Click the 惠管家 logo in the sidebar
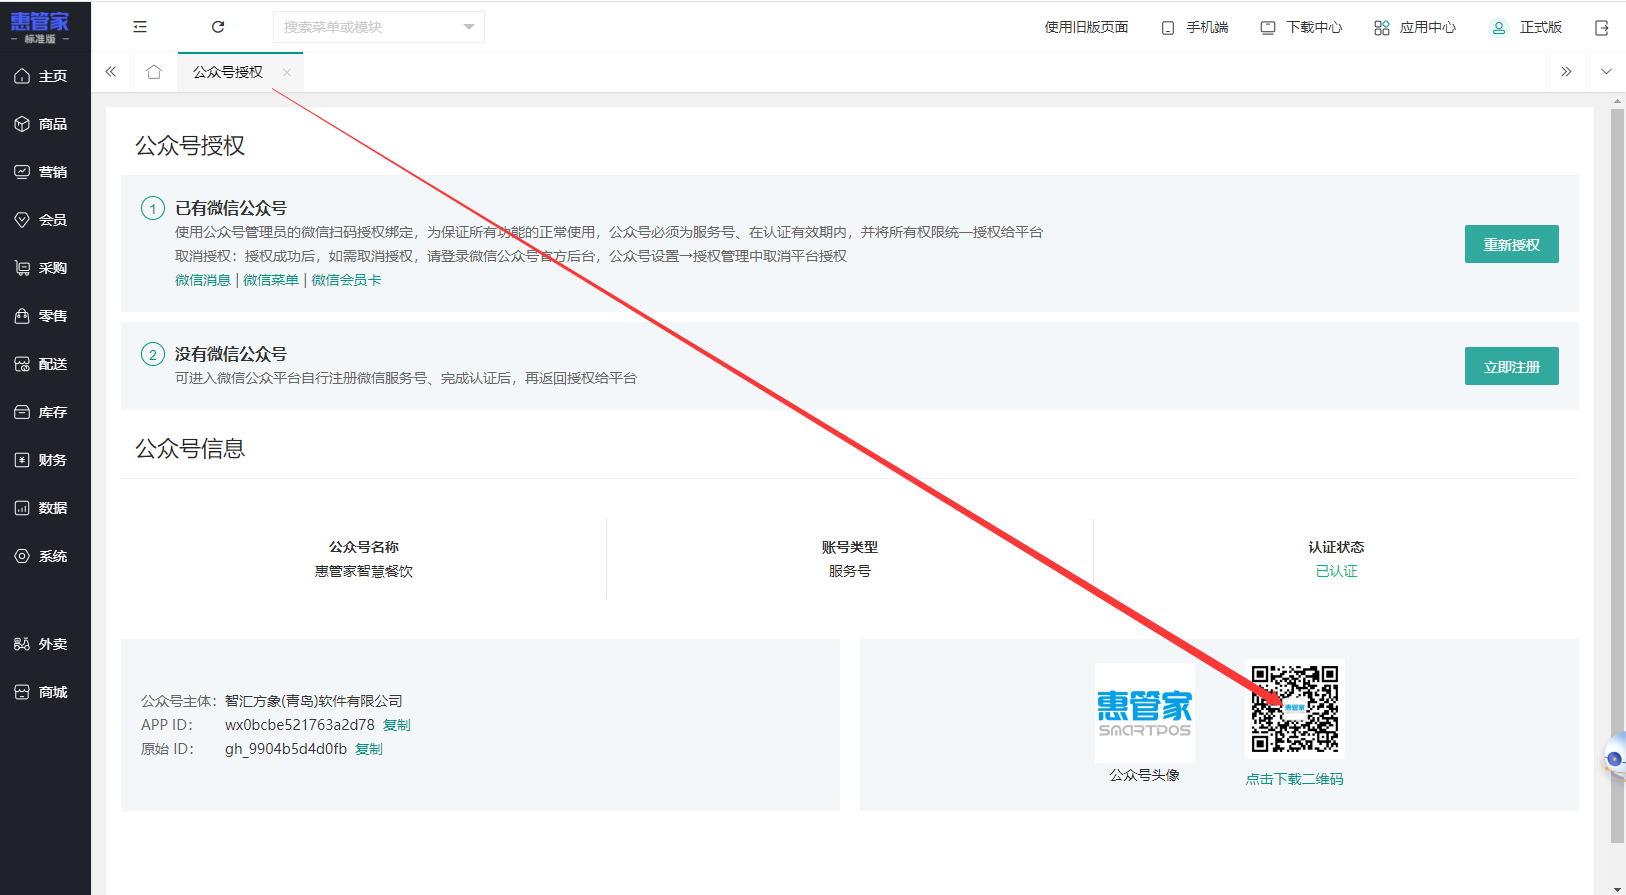This screenshot has width=1626, height=895. pyautogui.click(x=40, y=27)
